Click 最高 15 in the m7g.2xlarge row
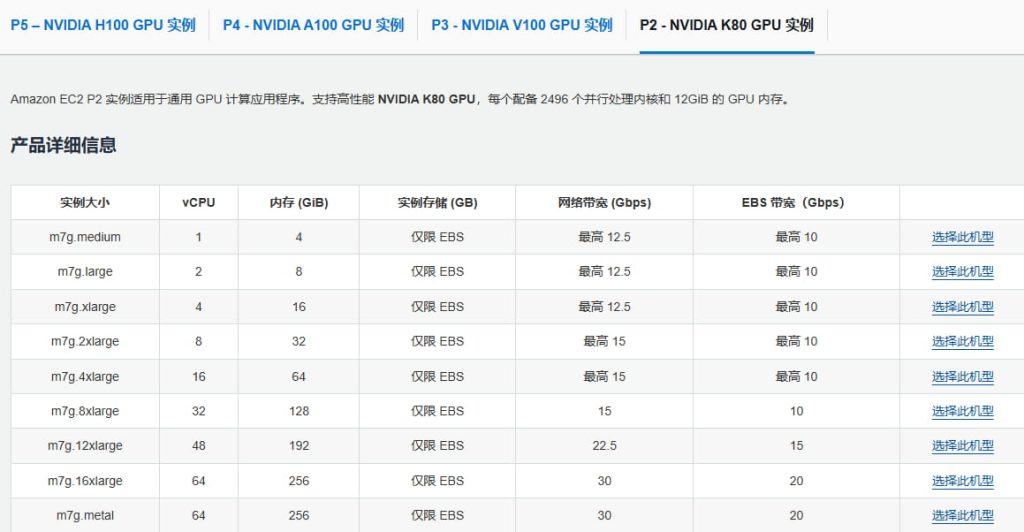1024x532 pixels. coord(604,341)
